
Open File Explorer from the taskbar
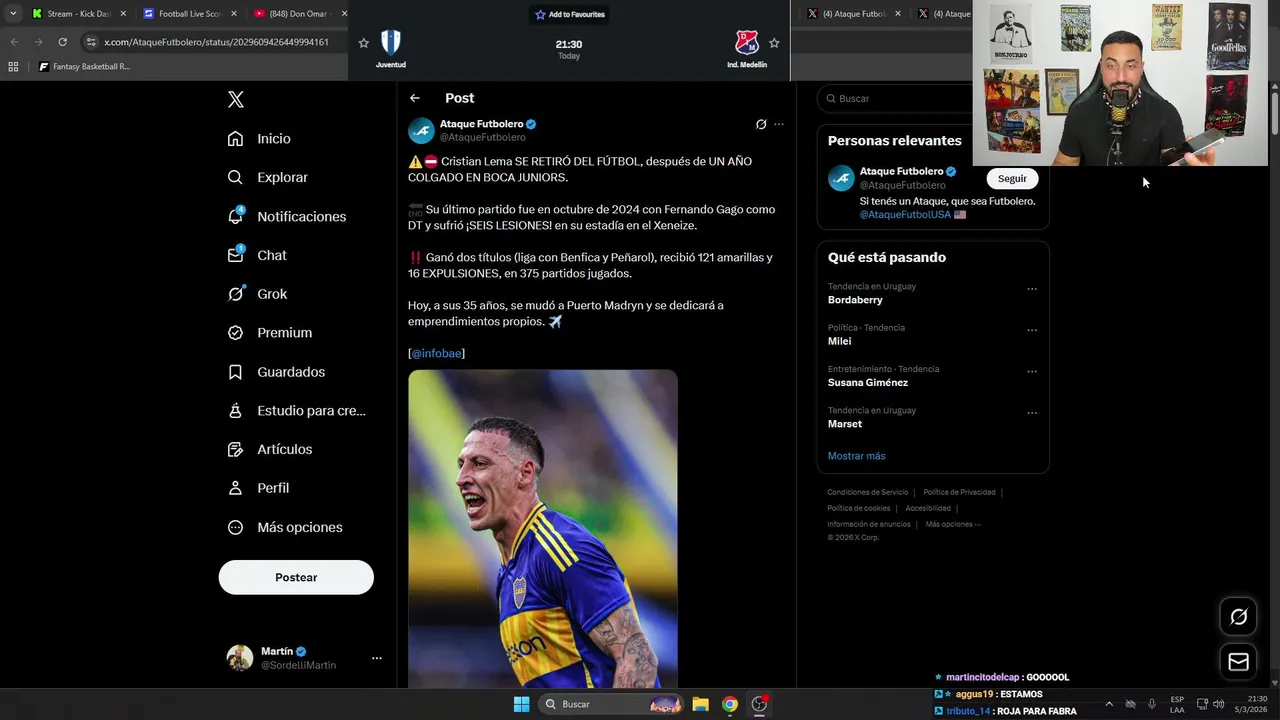[x=701, y=704]
